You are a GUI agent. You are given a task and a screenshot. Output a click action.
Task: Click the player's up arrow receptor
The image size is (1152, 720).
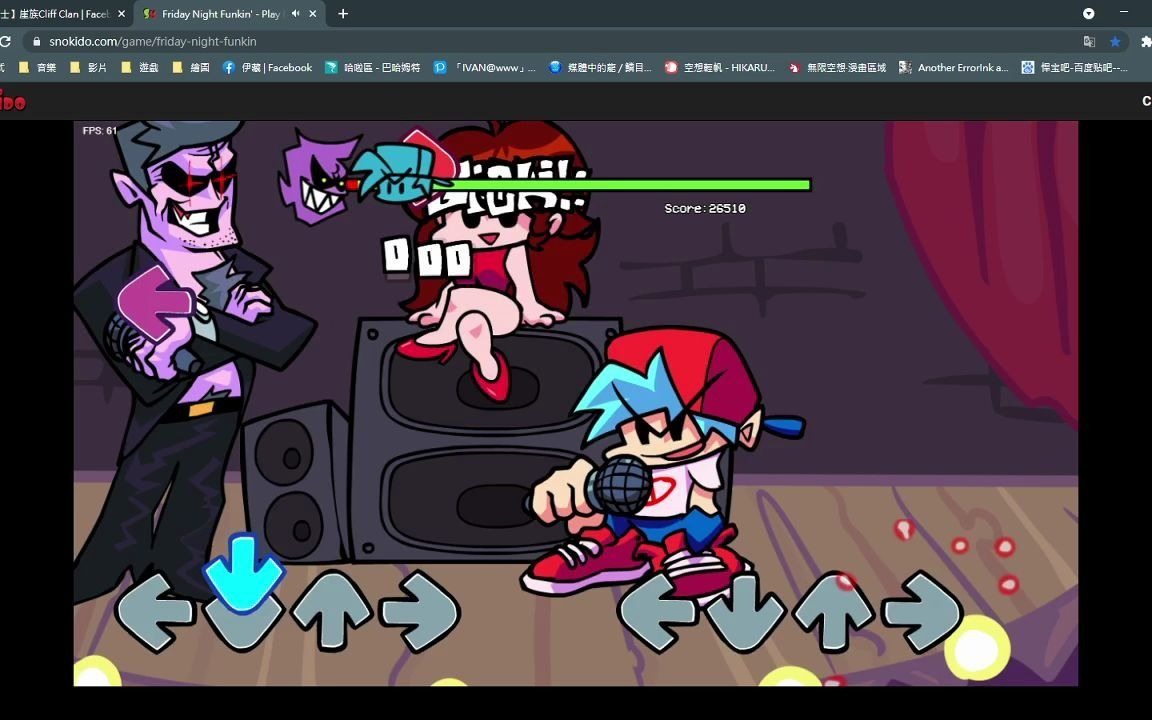[x=833, y=611]
